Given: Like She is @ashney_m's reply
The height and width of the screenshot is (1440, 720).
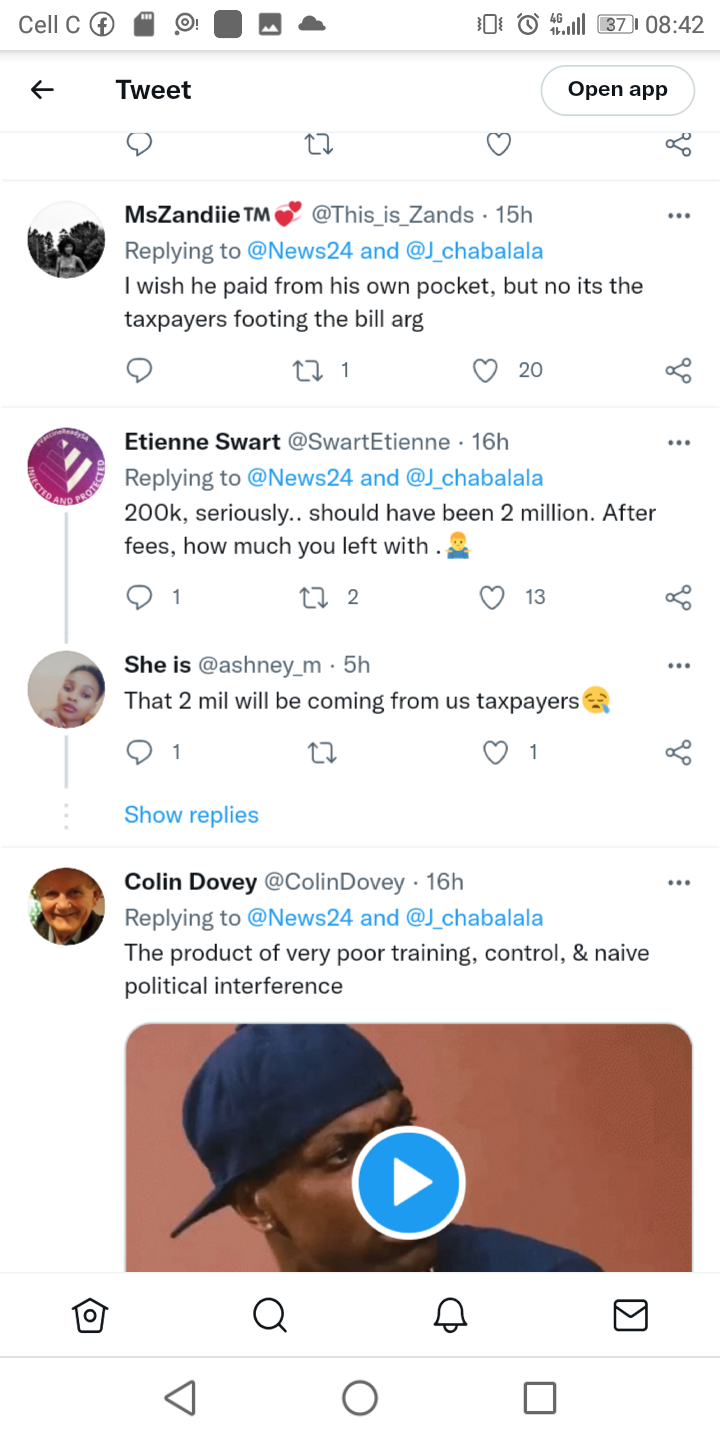Looking at the screenshot, I should (x=496, y=752).
